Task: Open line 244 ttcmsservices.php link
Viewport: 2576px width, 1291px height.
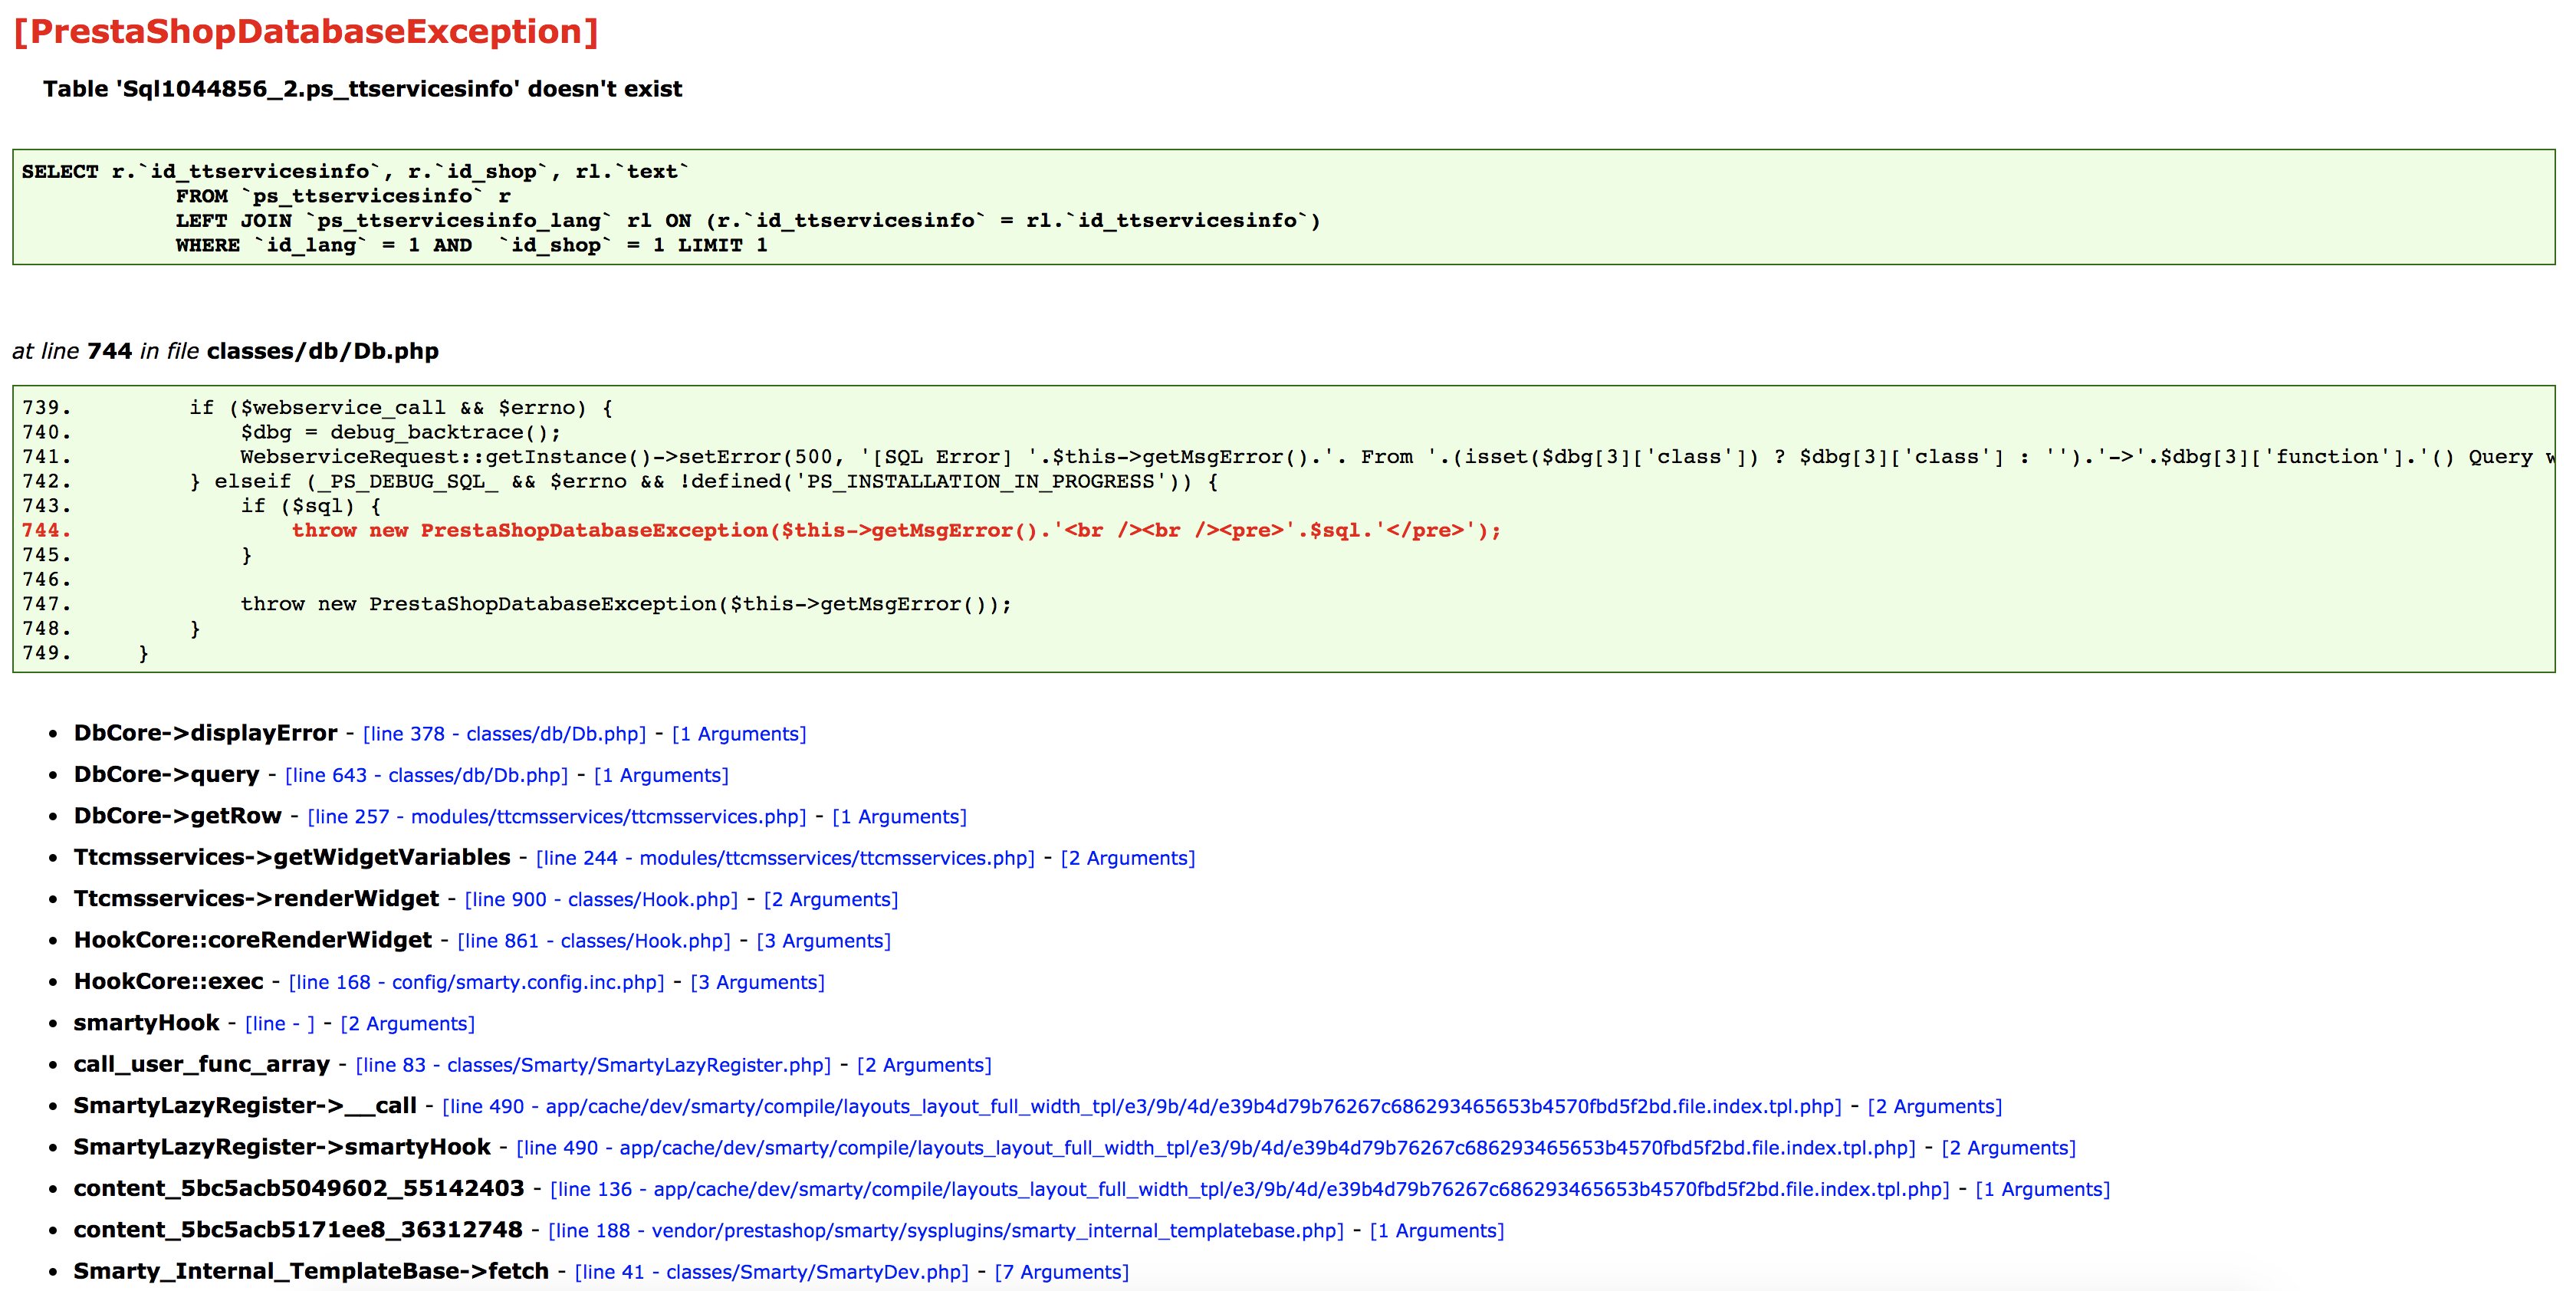Action: [785, 858]
